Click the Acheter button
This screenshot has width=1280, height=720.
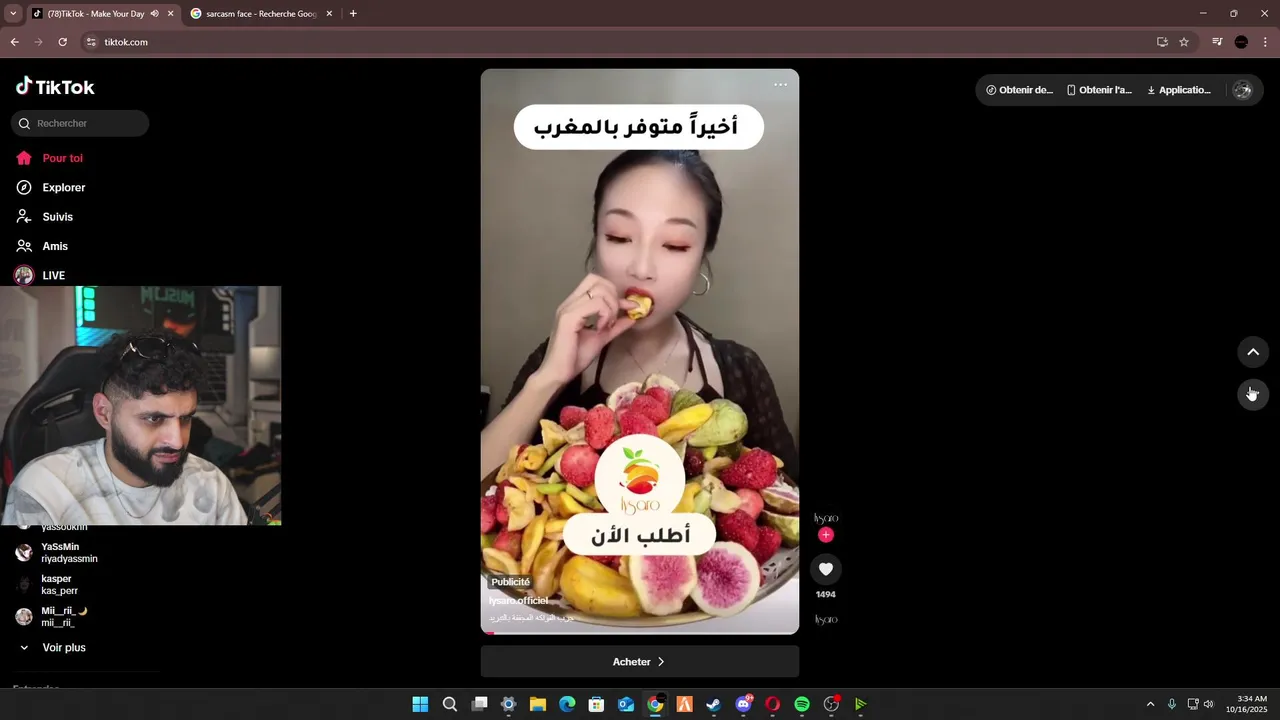click(x=639, y=662)
